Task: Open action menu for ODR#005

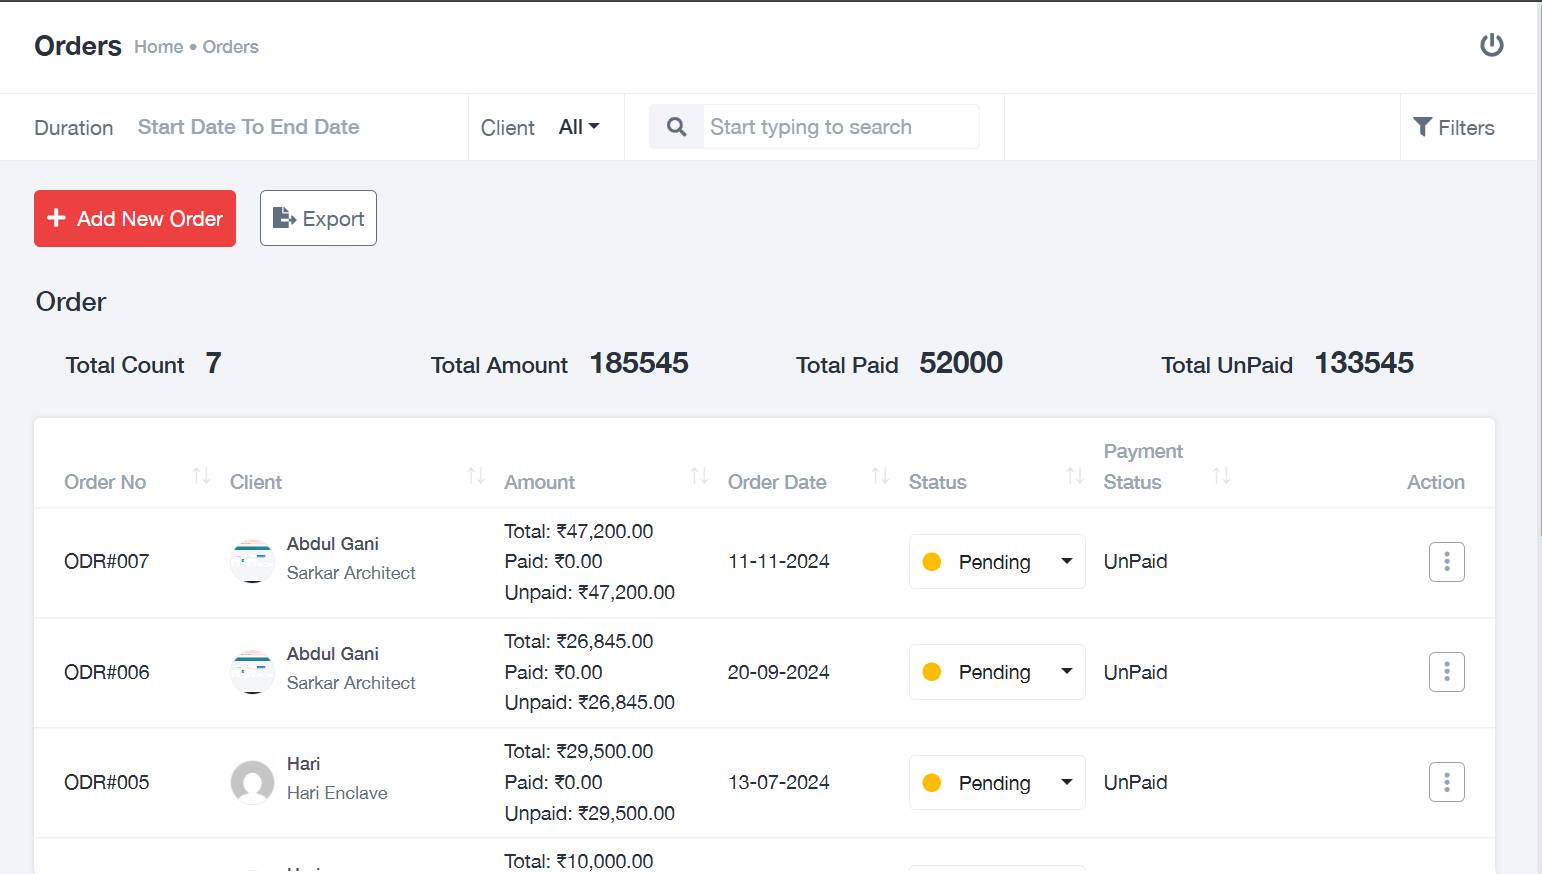Action: click(x=1446, y=782)
